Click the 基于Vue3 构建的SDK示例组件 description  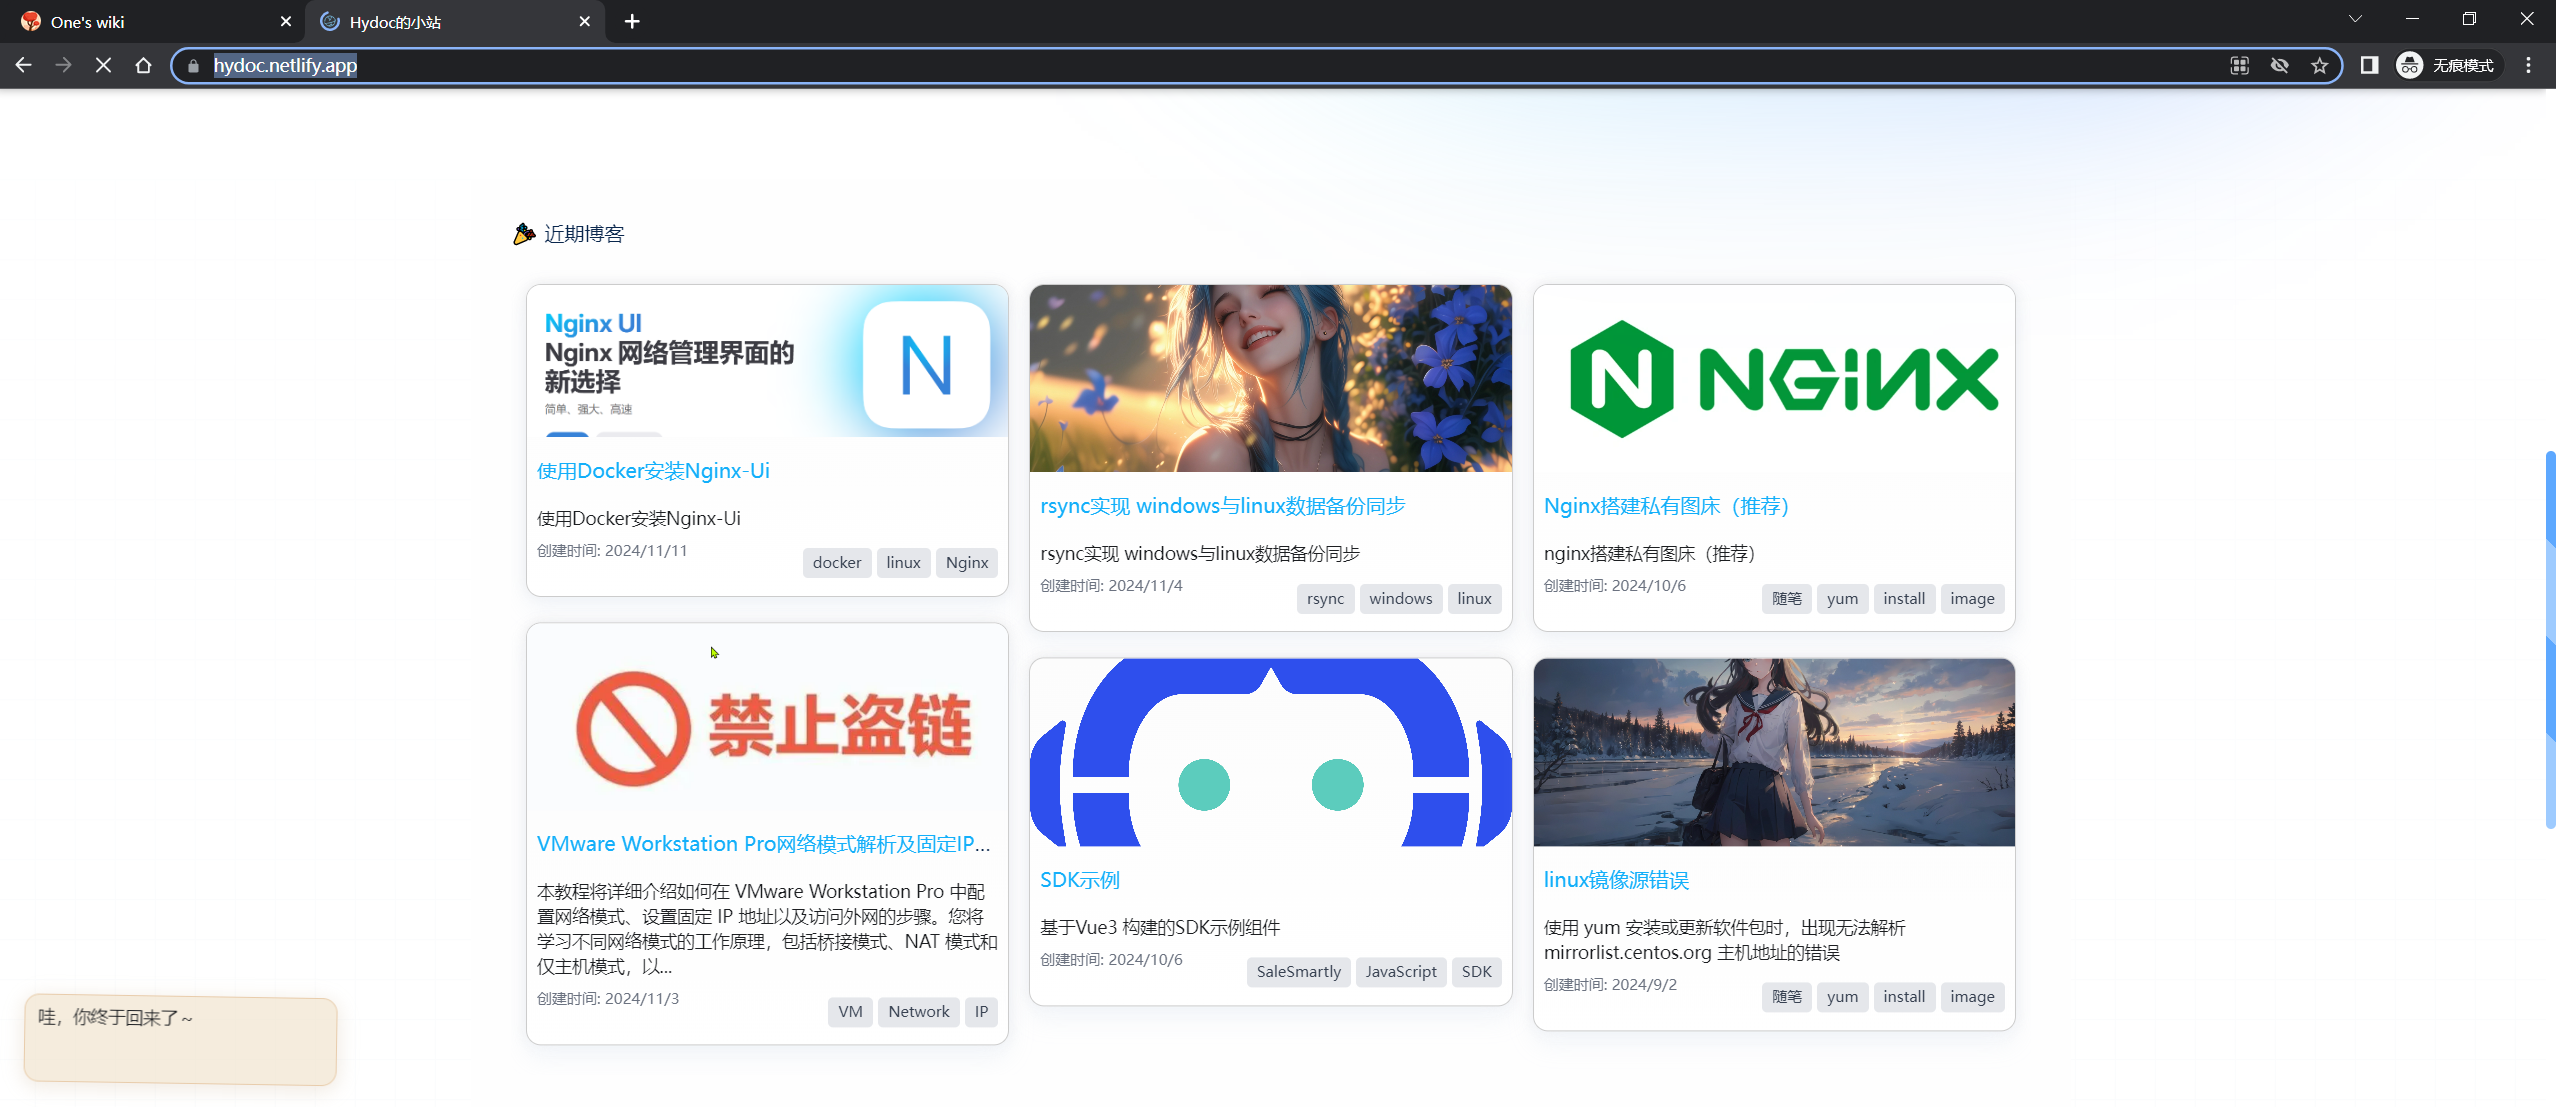1160,928
